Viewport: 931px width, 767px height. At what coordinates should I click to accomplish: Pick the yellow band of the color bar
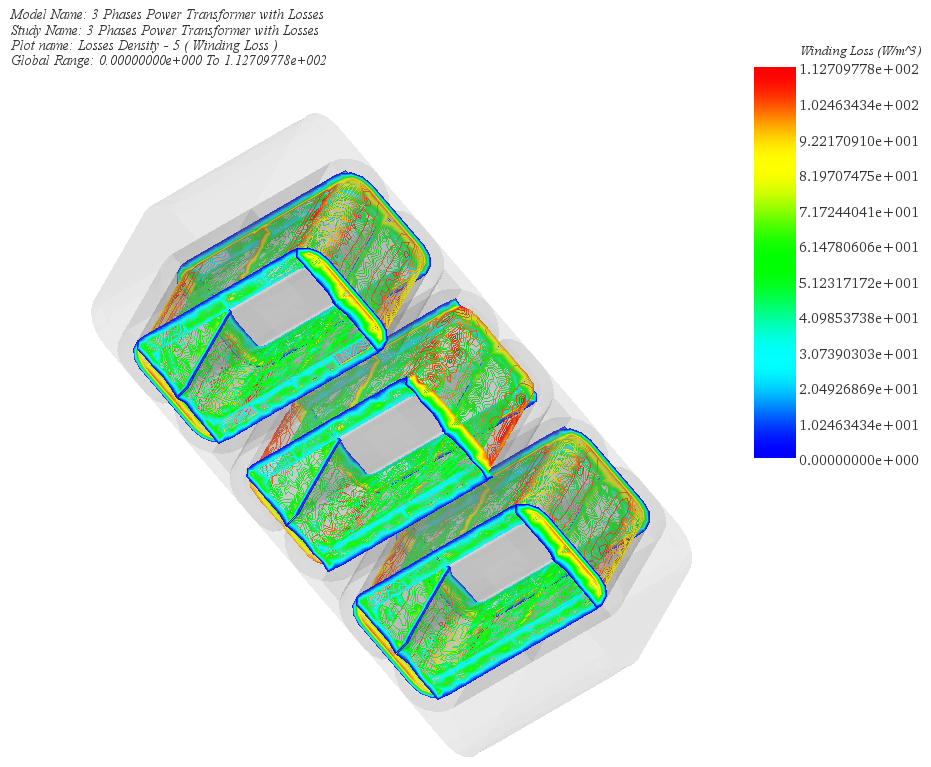point(774,160)
